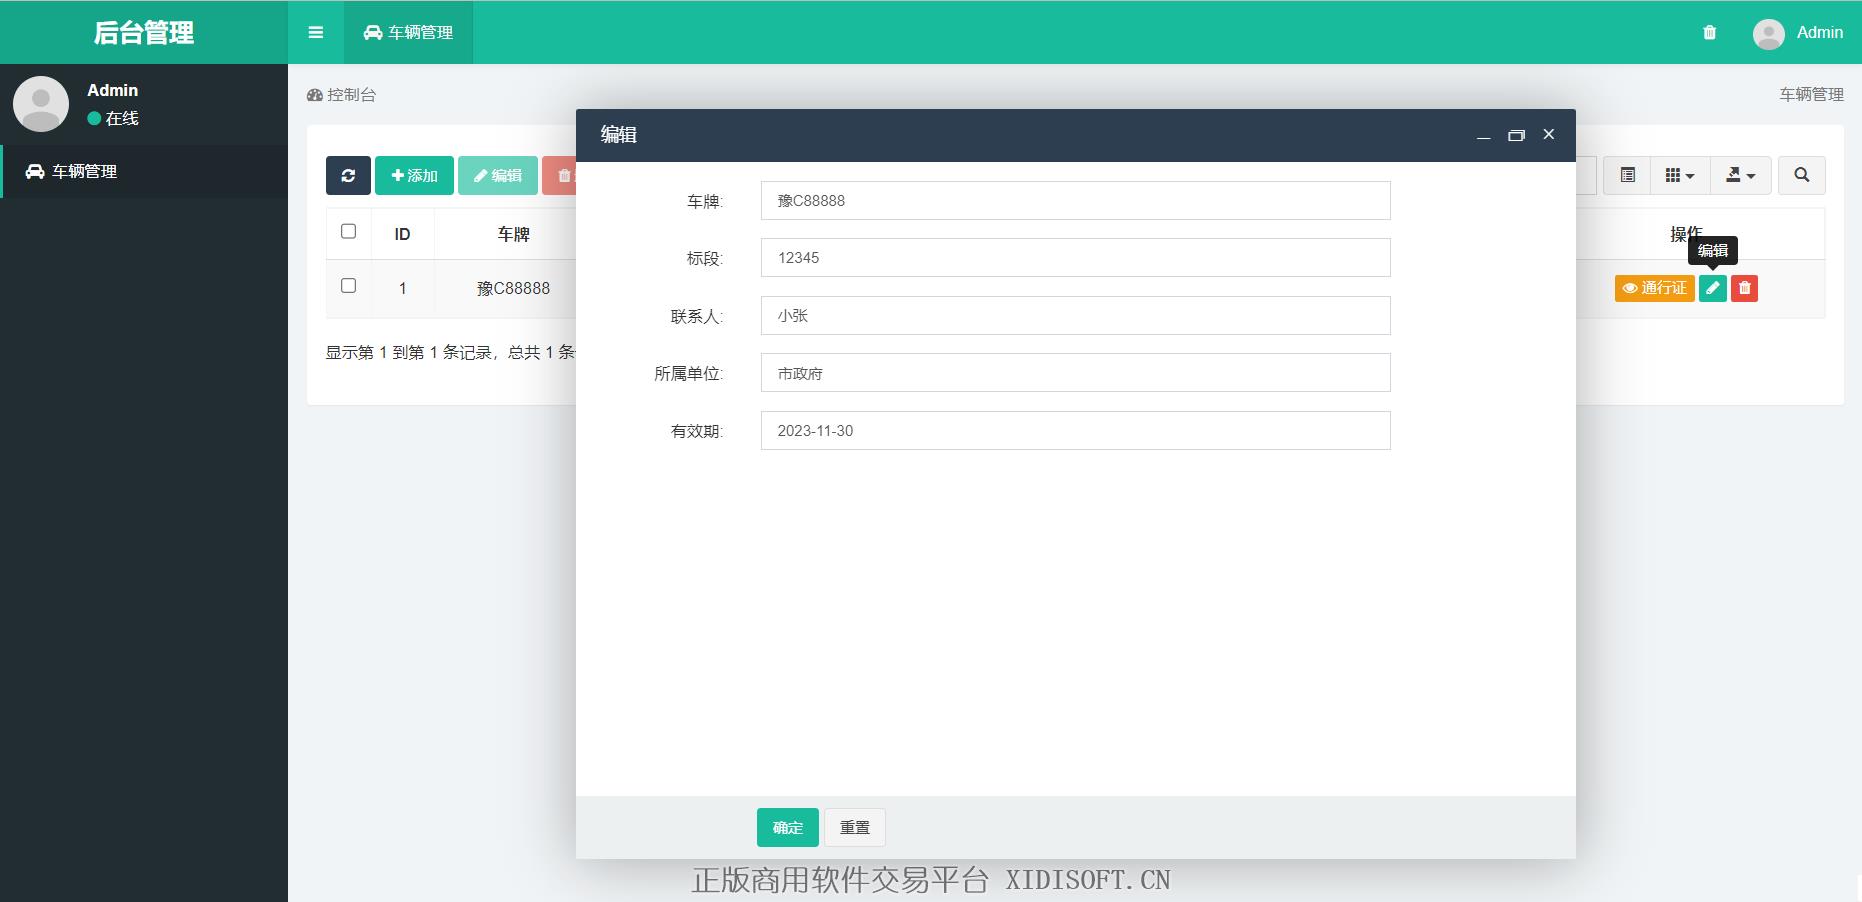1862x902 pixels.
Task: Click the trash icon in top header
Action: (1709, 32)
